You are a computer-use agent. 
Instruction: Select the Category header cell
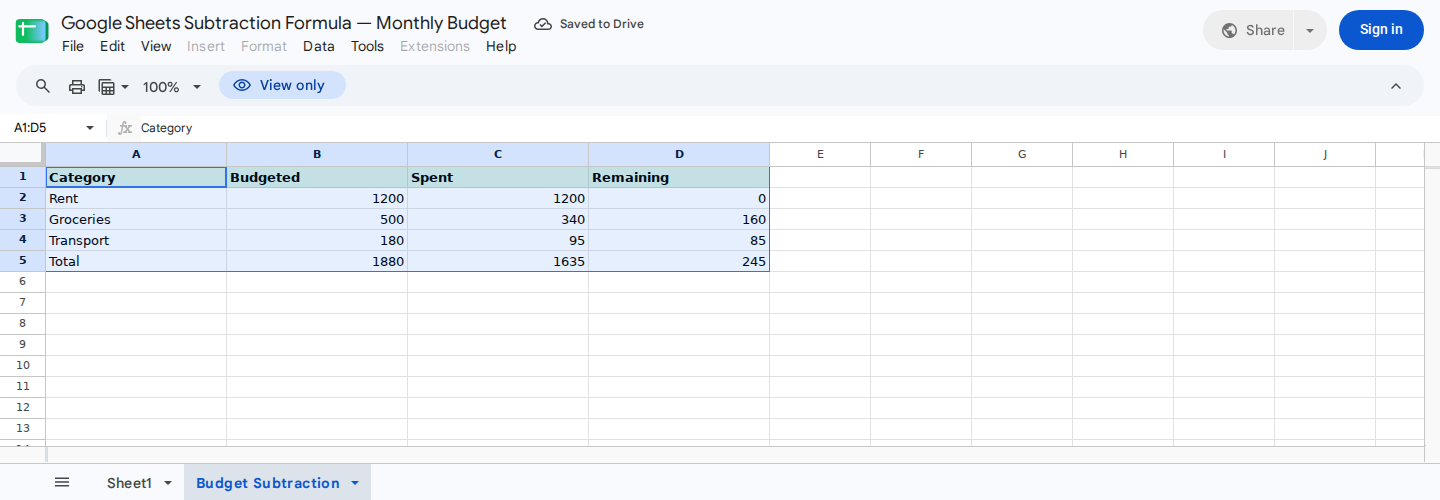point(136,177)
